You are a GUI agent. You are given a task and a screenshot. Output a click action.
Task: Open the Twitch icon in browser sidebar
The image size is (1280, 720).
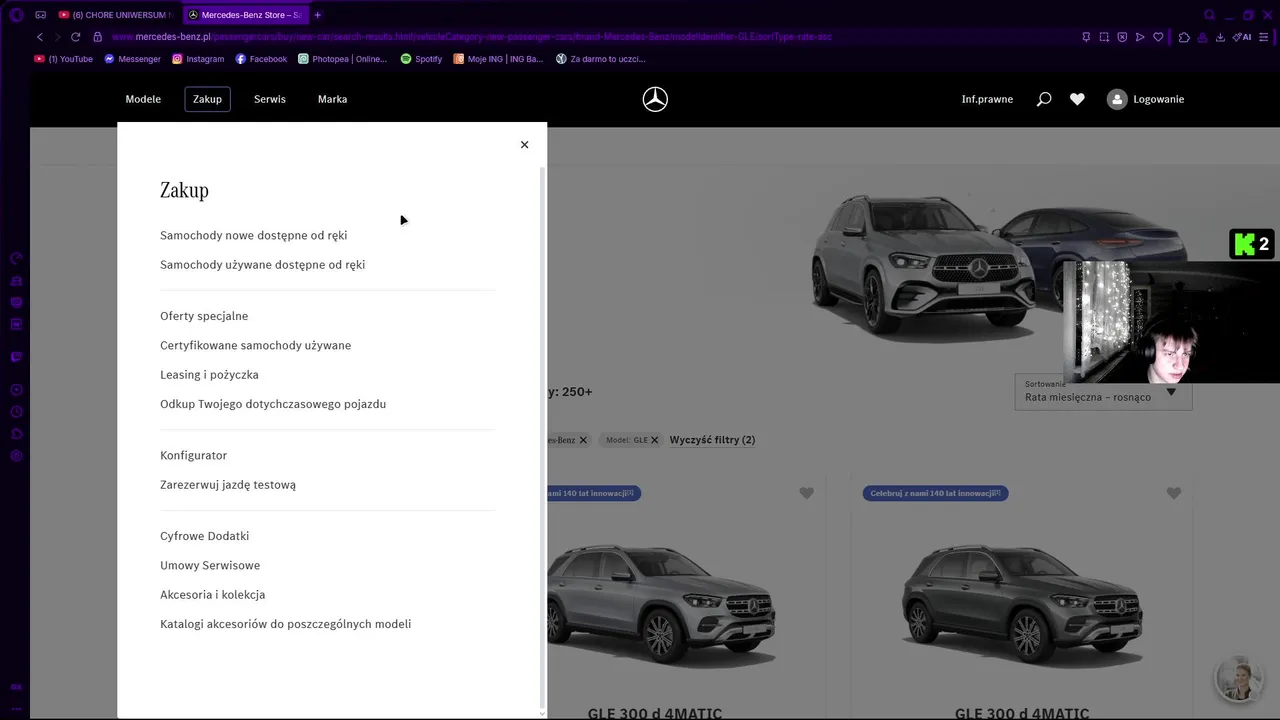coord(16,357)
